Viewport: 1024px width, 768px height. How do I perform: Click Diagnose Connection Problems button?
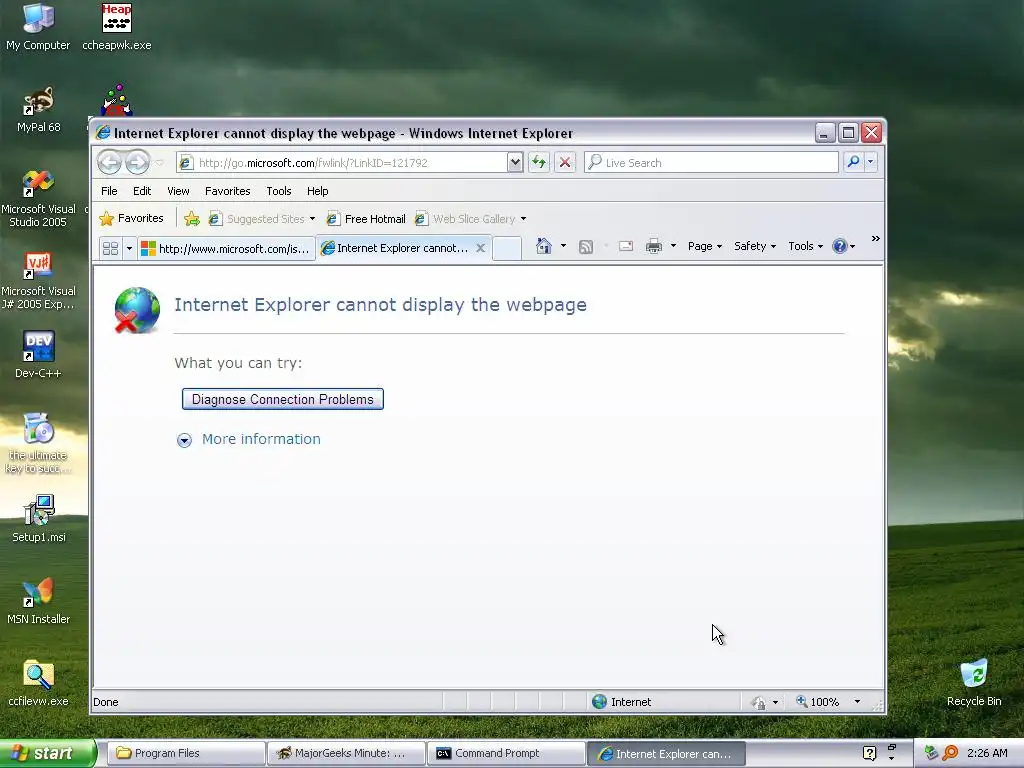pos(283,399)
